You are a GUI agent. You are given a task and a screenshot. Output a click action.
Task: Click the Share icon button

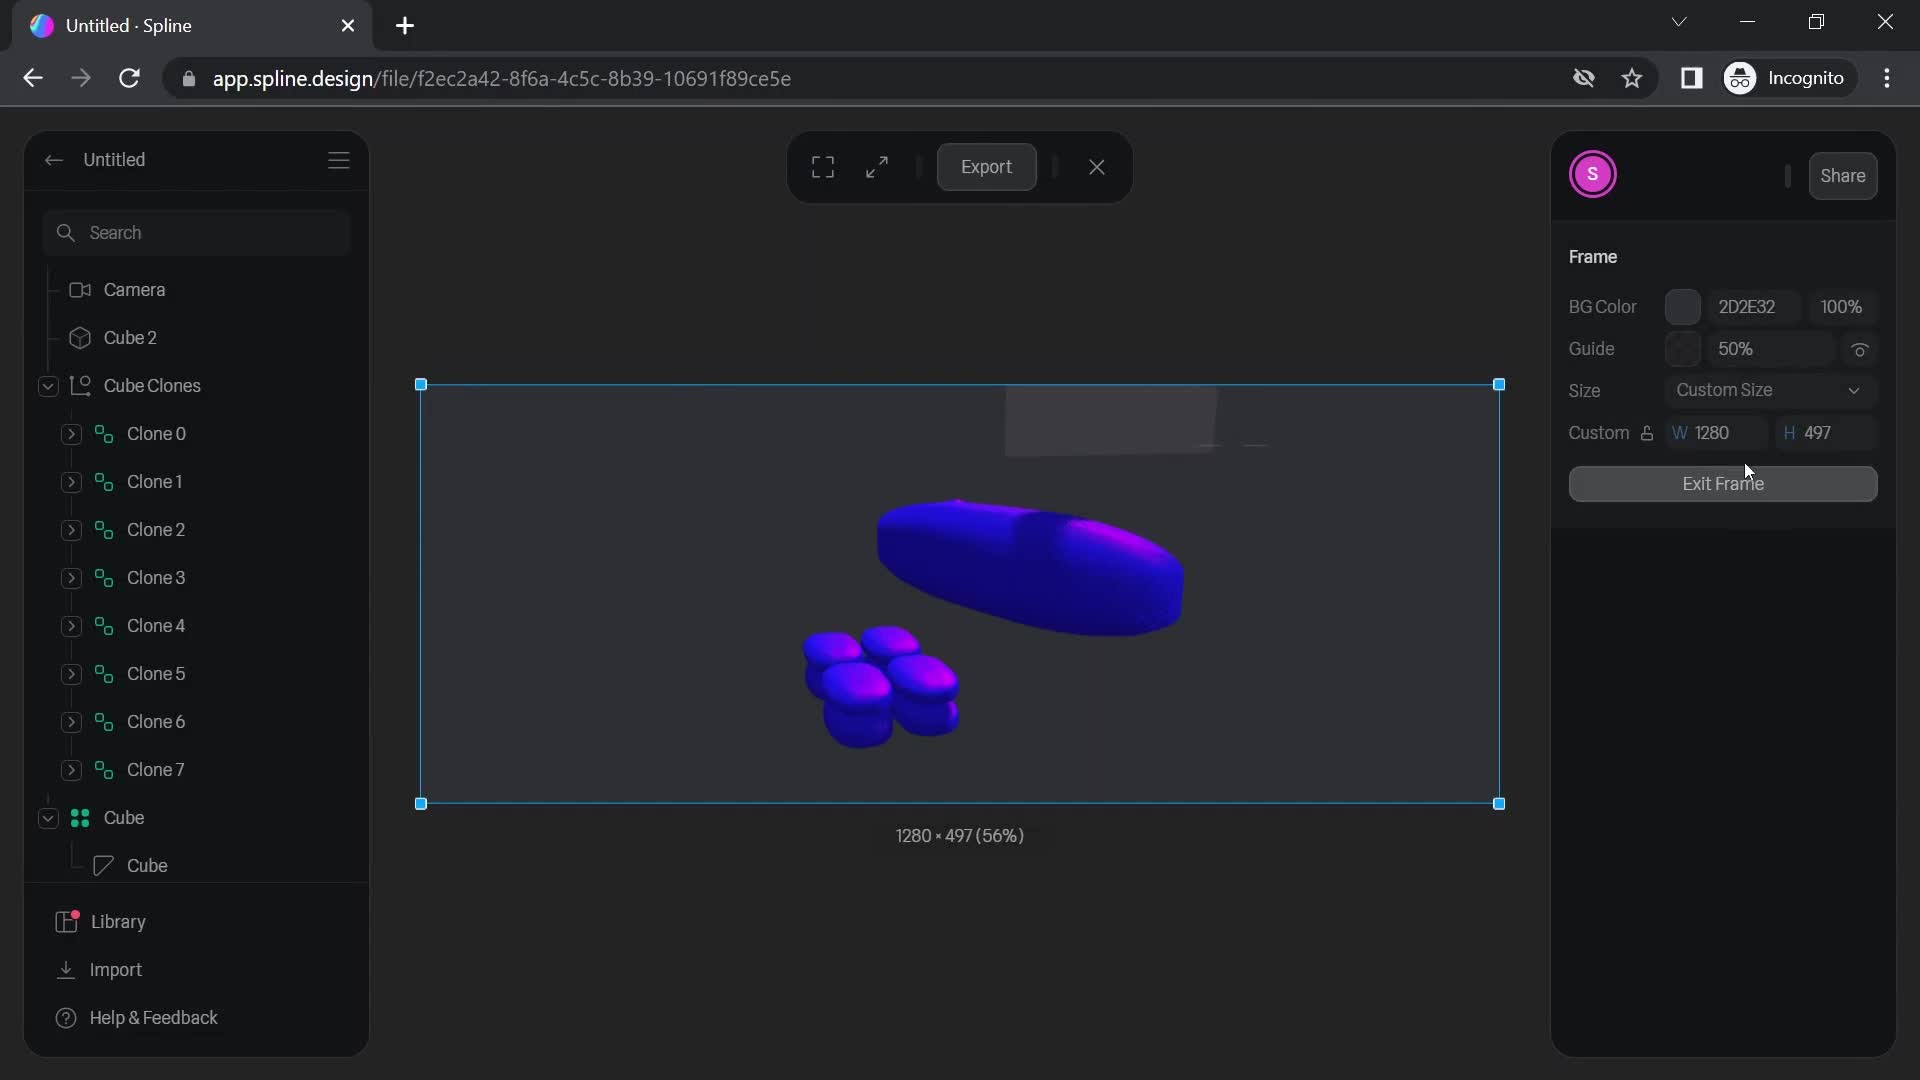coord(1844,175)
